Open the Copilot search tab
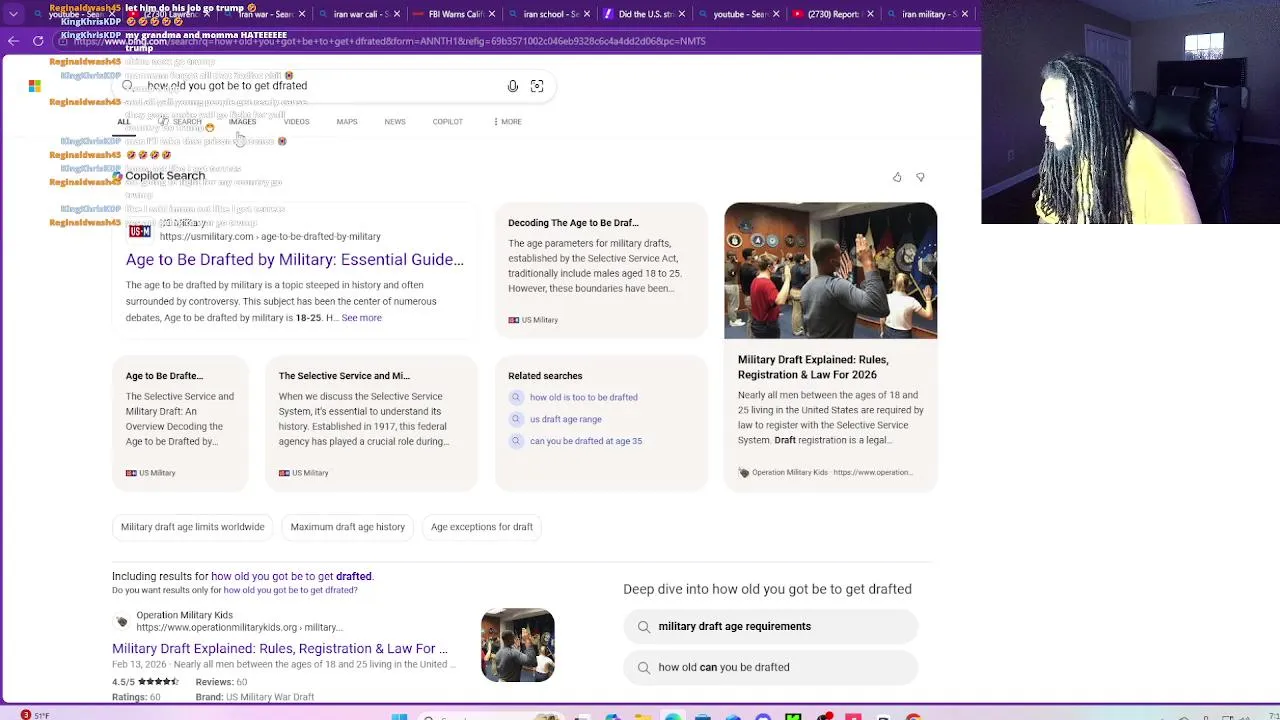The image size is (1280, 720). tap(448, 122)
